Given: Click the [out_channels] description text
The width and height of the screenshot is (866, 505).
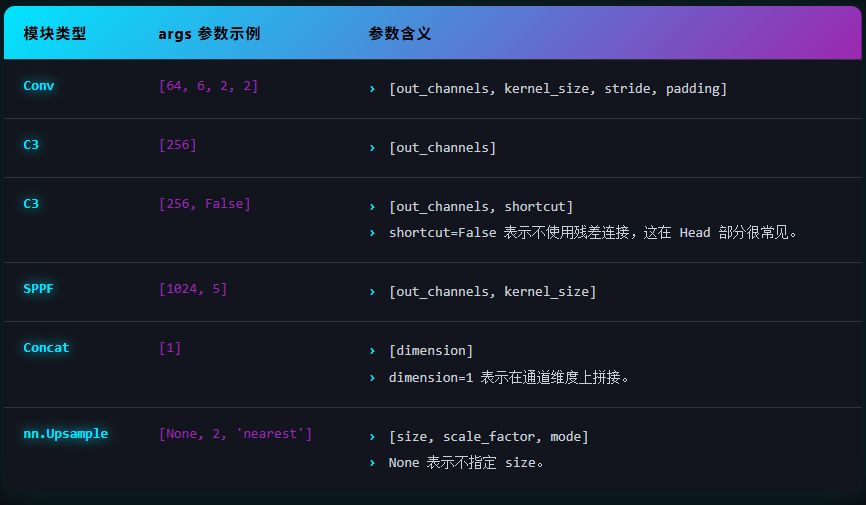Looking at the screenshot, I should pos(442,148).
